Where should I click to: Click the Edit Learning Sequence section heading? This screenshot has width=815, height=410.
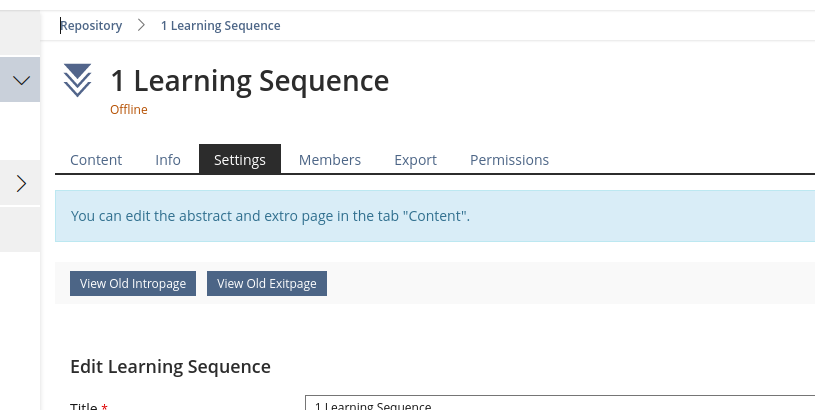point(170,366)
